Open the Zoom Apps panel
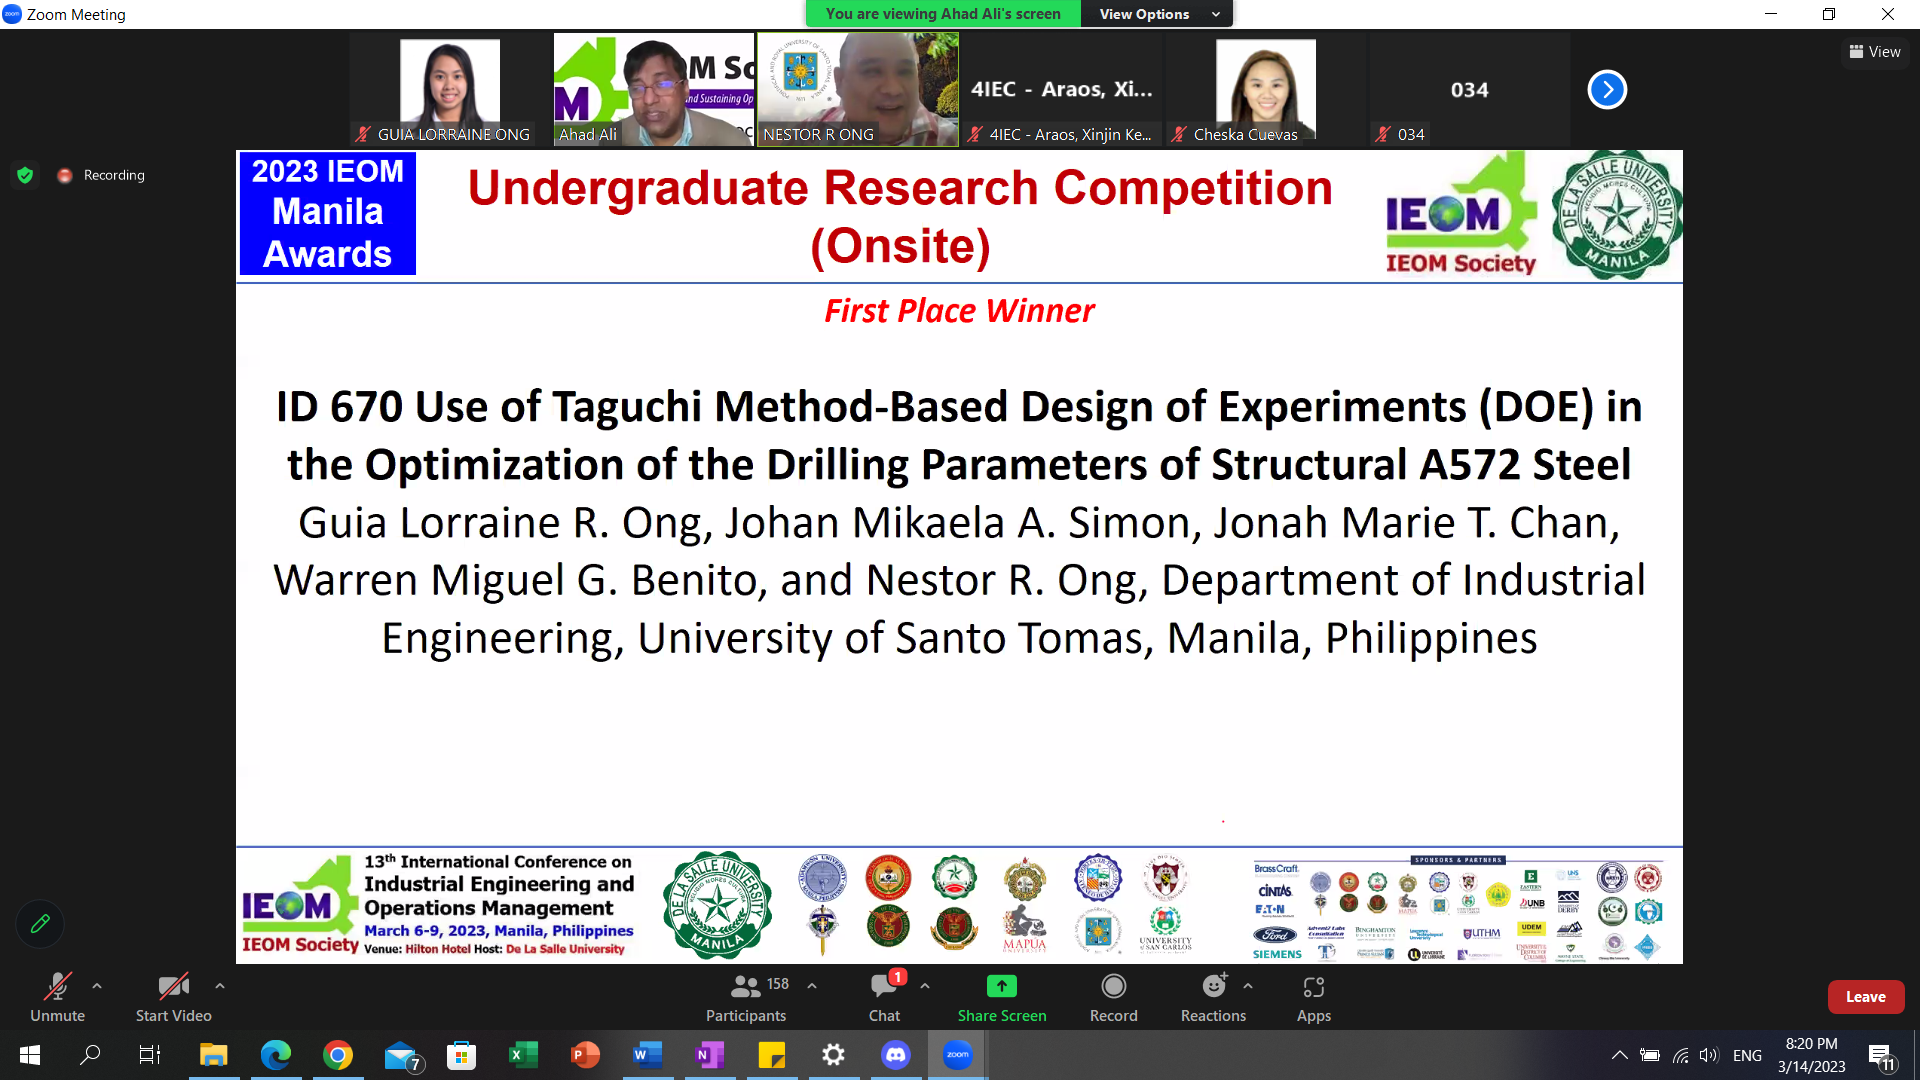The image size is (1920, 1080). point(1314,998)
